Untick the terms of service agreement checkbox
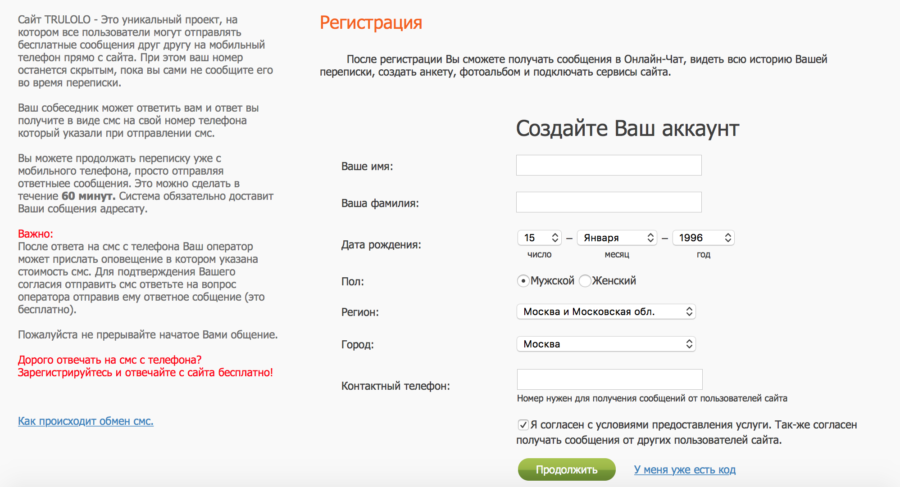Screen dimensions: 900x487 [523, 424]
